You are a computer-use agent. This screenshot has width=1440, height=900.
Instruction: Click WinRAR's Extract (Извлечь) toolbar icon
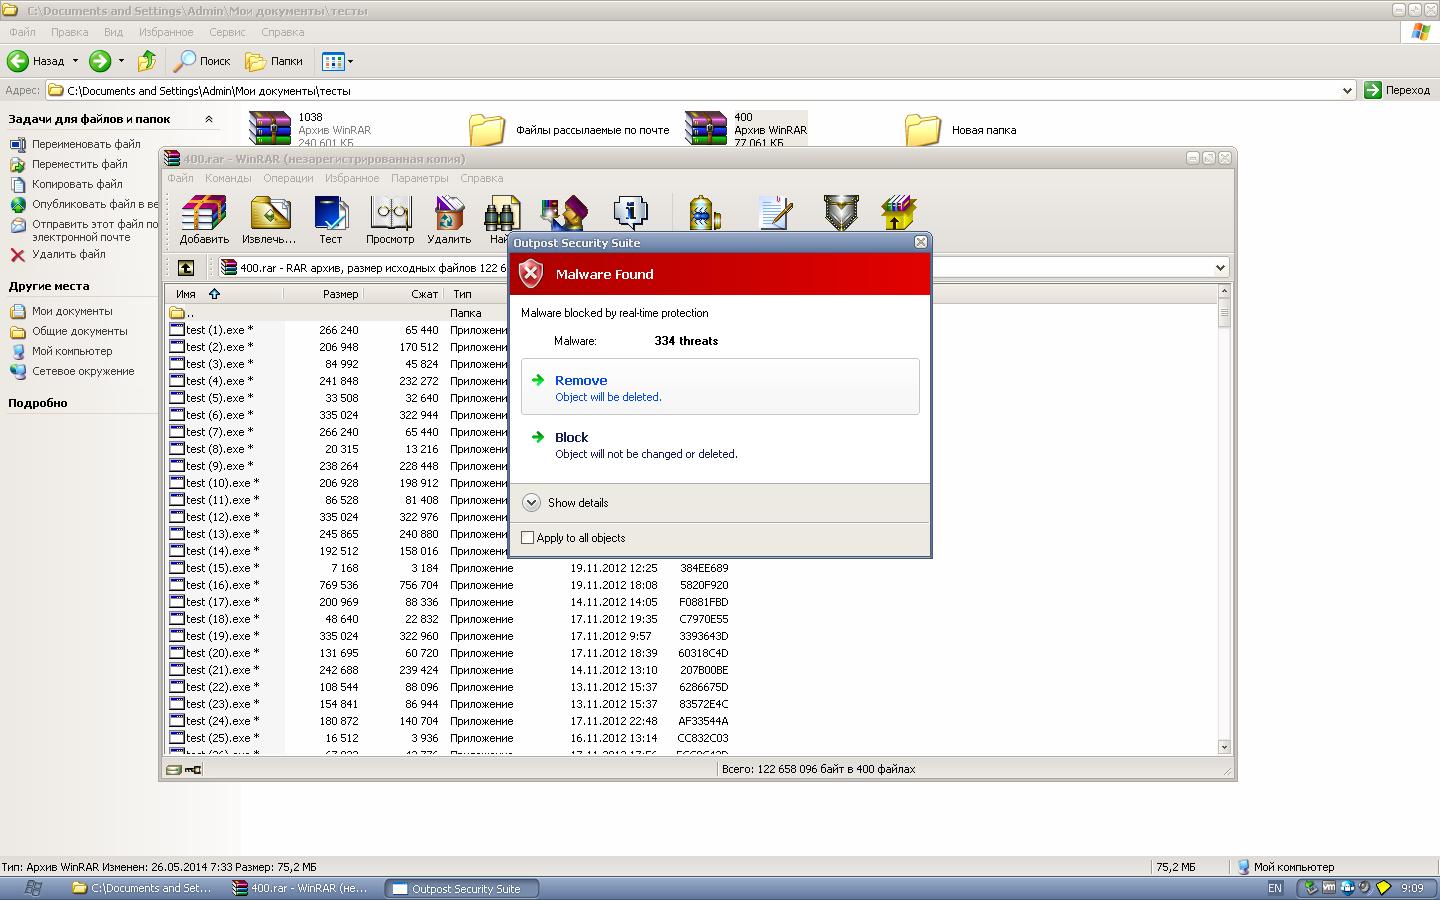click(269, 213)
